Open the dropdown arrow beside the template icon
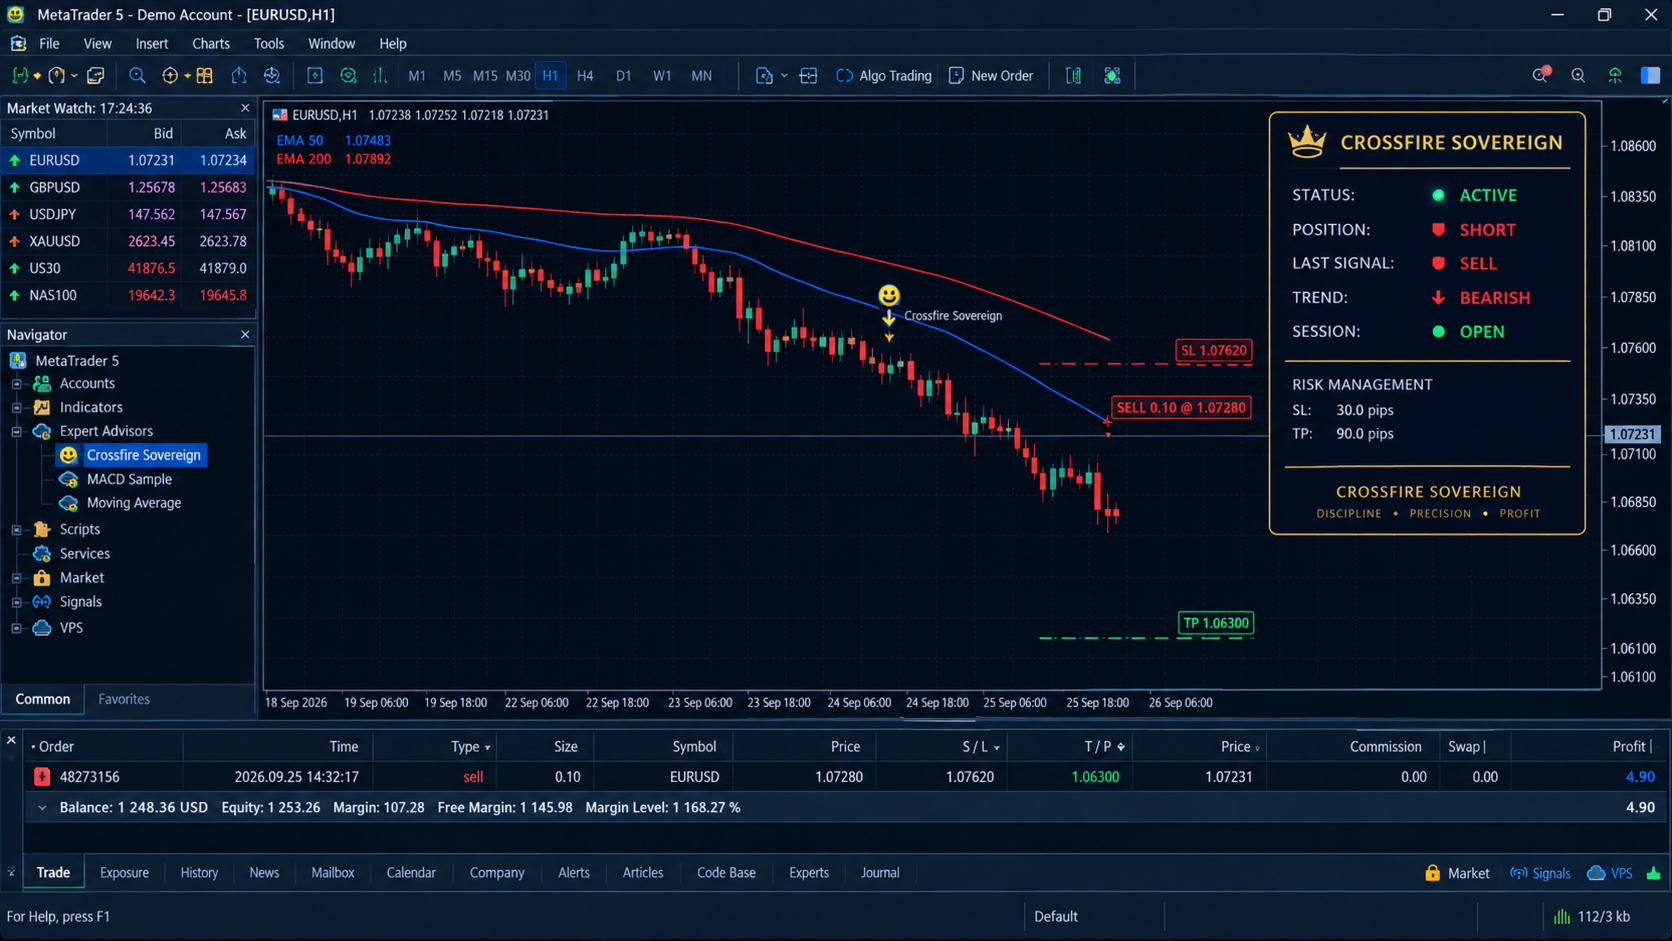The image size is (1672, 941). click(784, 76)
